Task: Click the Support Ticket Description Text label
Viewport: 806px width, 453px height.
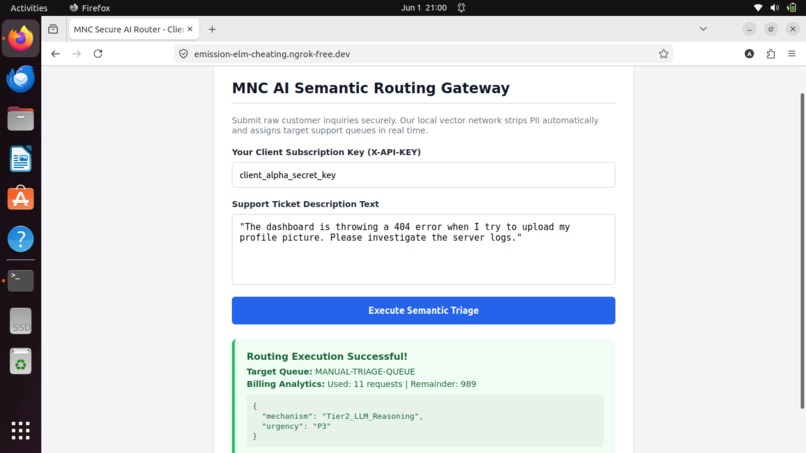Action: click(305, 204)
